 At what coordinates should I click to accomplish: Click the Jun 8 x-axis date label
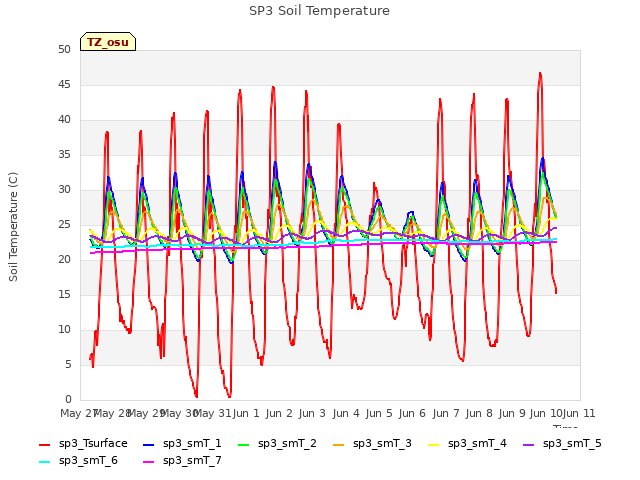[x=479, y=413]
